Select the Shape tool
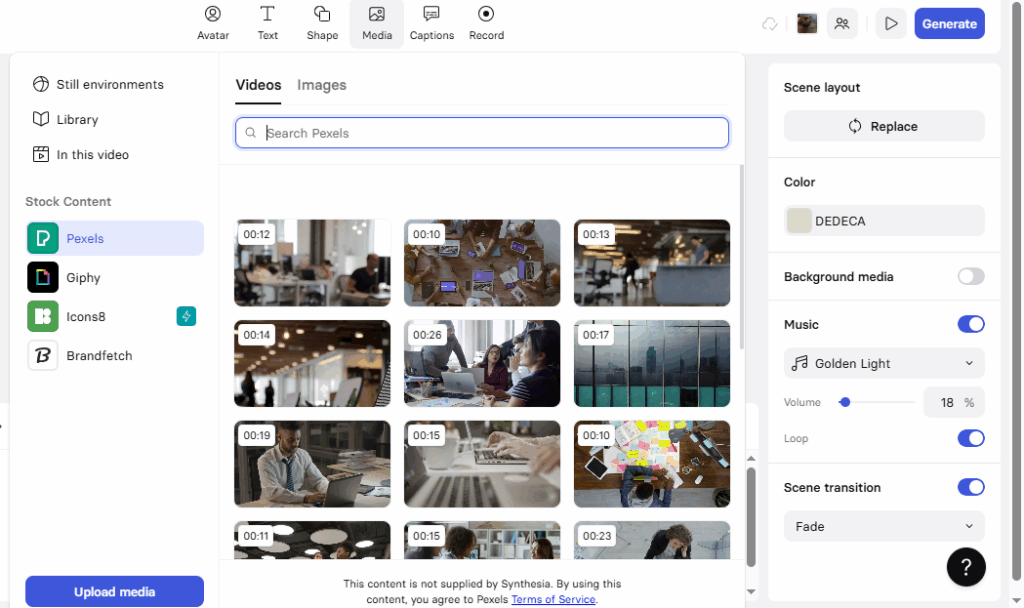 click(322, 22)
